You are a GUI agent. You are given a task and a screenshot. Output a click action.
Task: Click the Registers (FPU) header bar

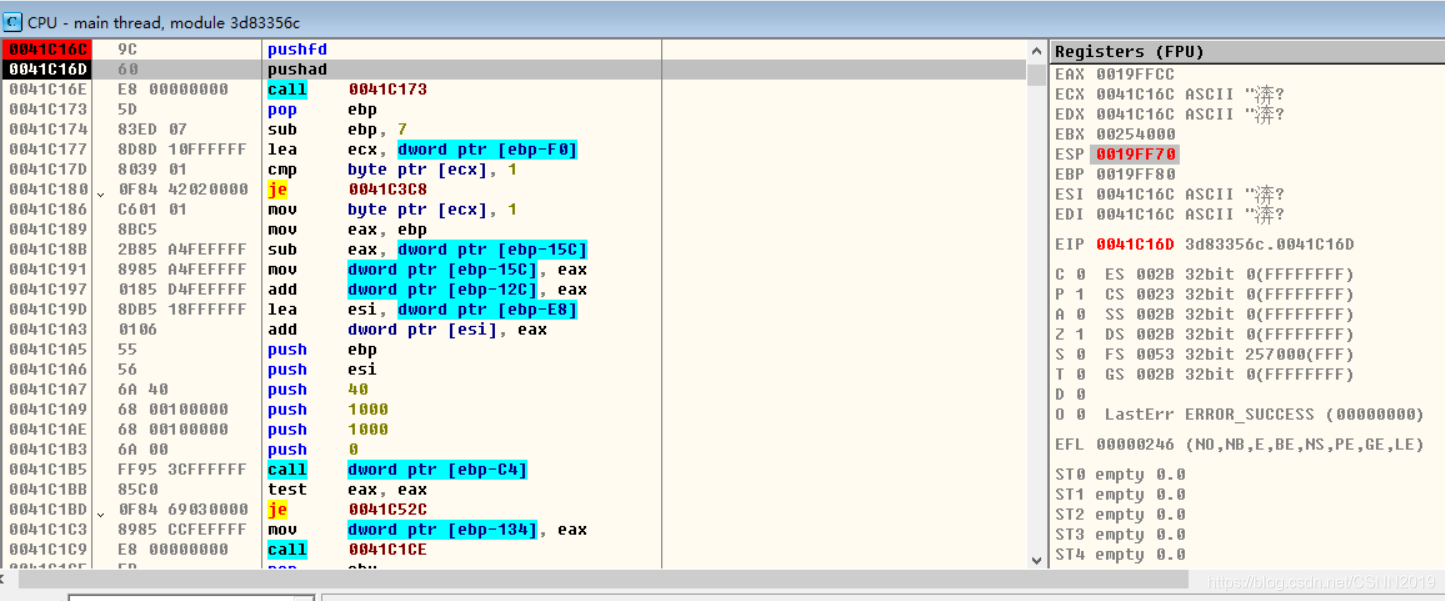tap(1247, 51)
